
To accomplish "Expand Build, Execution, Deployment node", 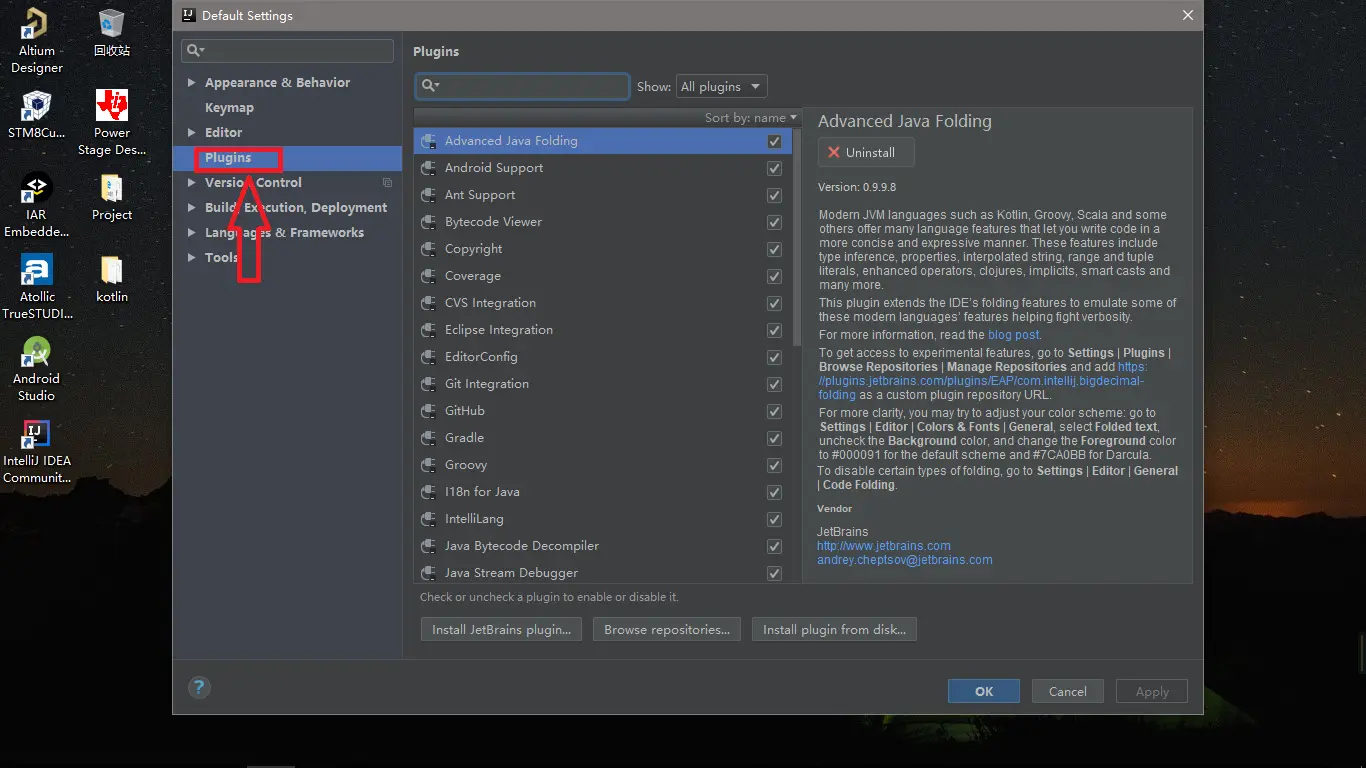I will (191, 208).
